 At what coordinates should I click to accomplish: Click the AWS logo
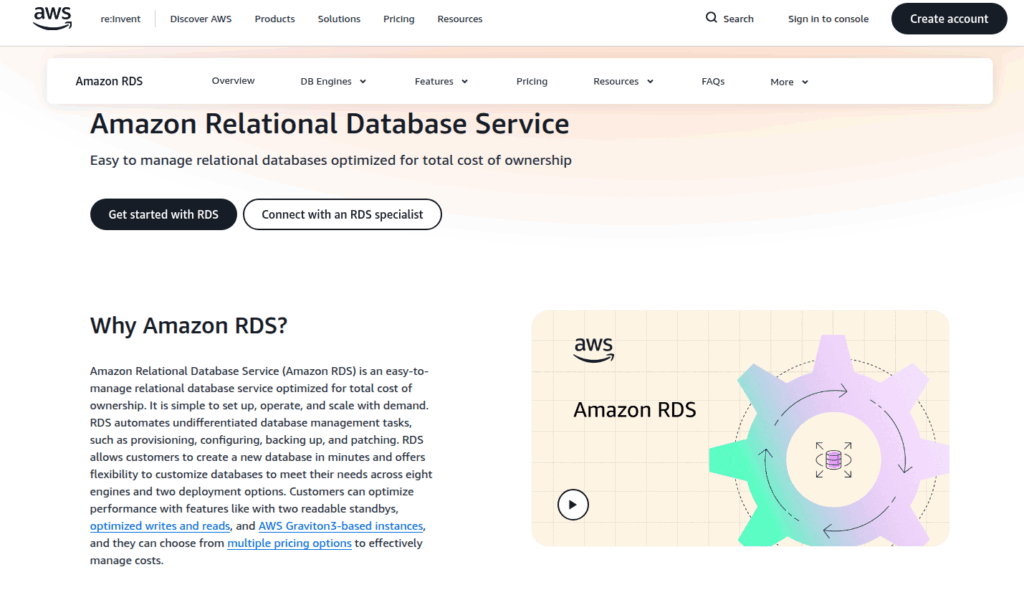coord(51,18)
